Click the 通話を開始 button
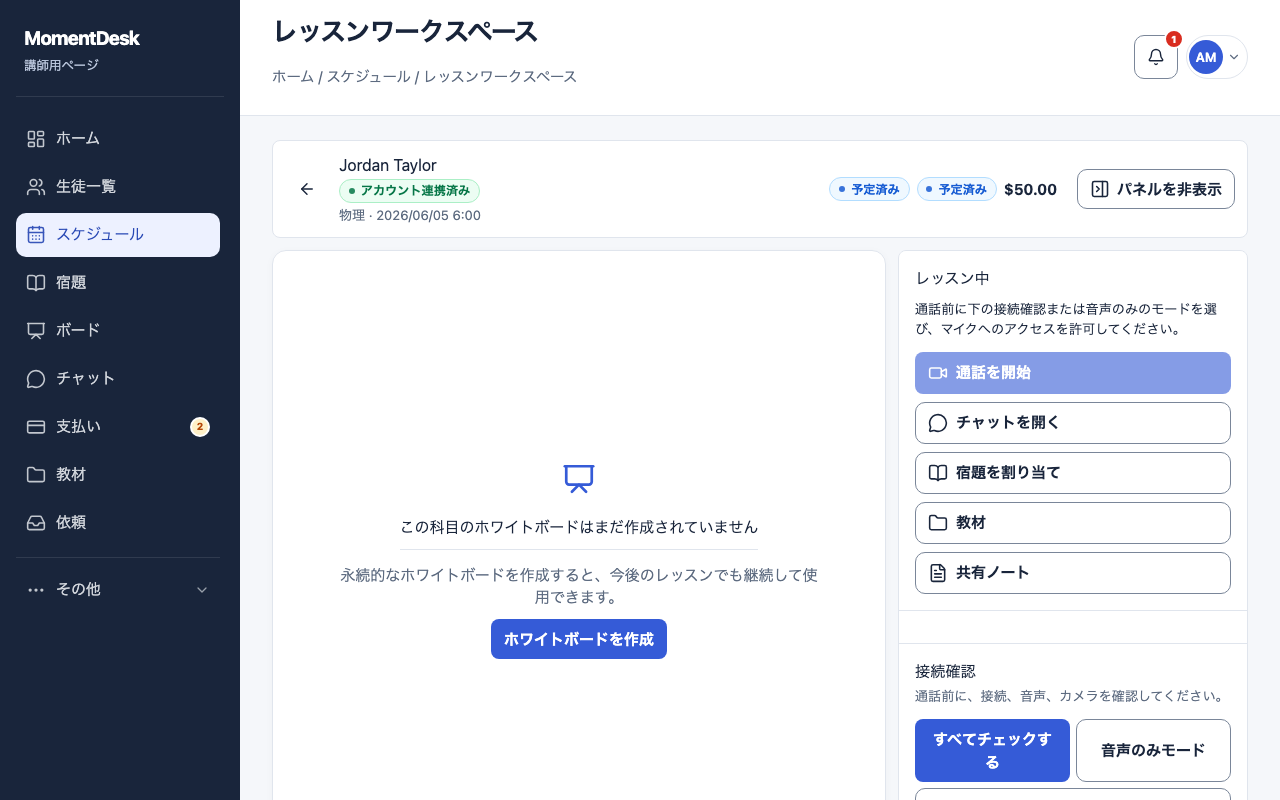Image resolution: width=1280 pixels, height=800 pixels. coord(1073,373)
